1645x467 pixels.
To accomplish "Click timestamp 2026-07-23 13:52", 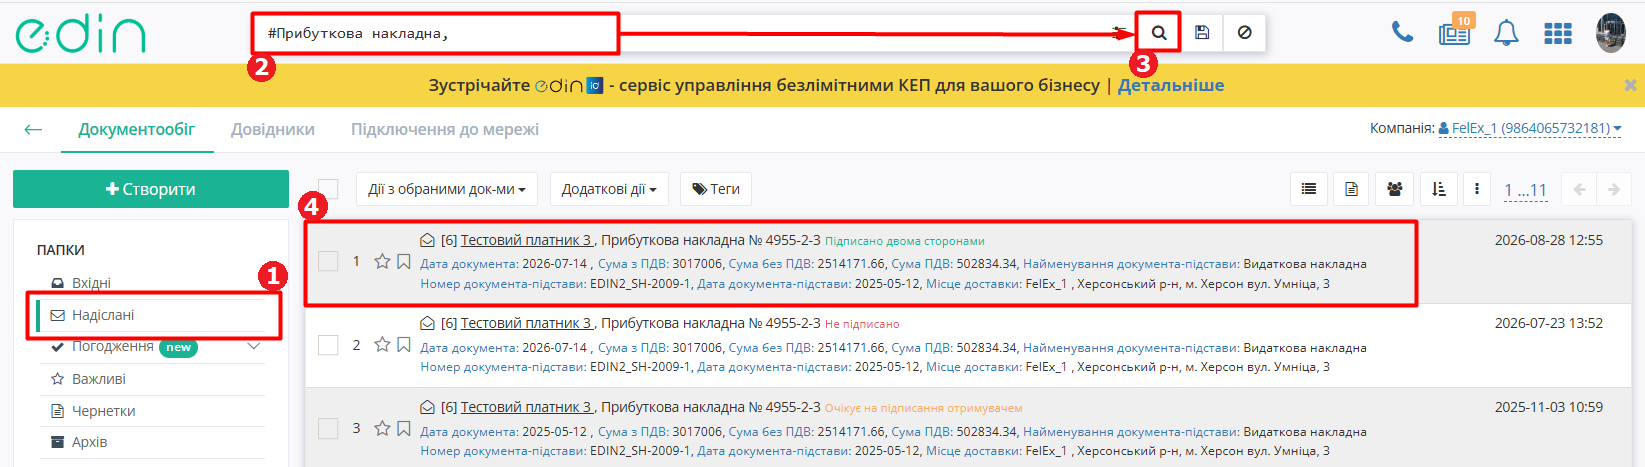I will (1549, 323).
